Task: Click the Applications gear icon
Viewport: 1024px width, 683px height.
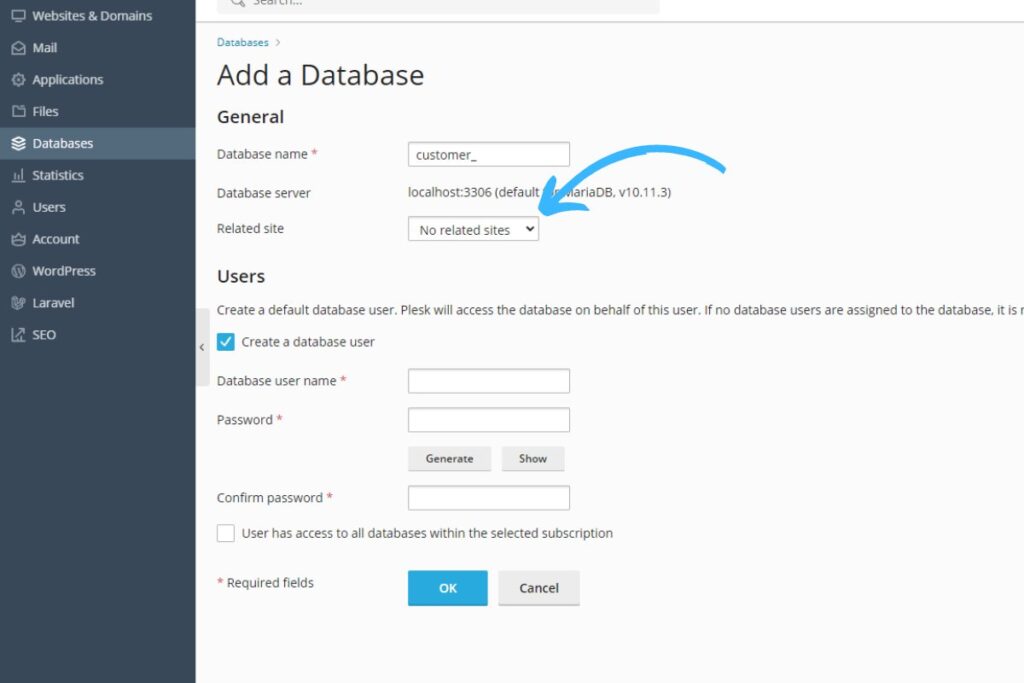Action: click(18, 80)
